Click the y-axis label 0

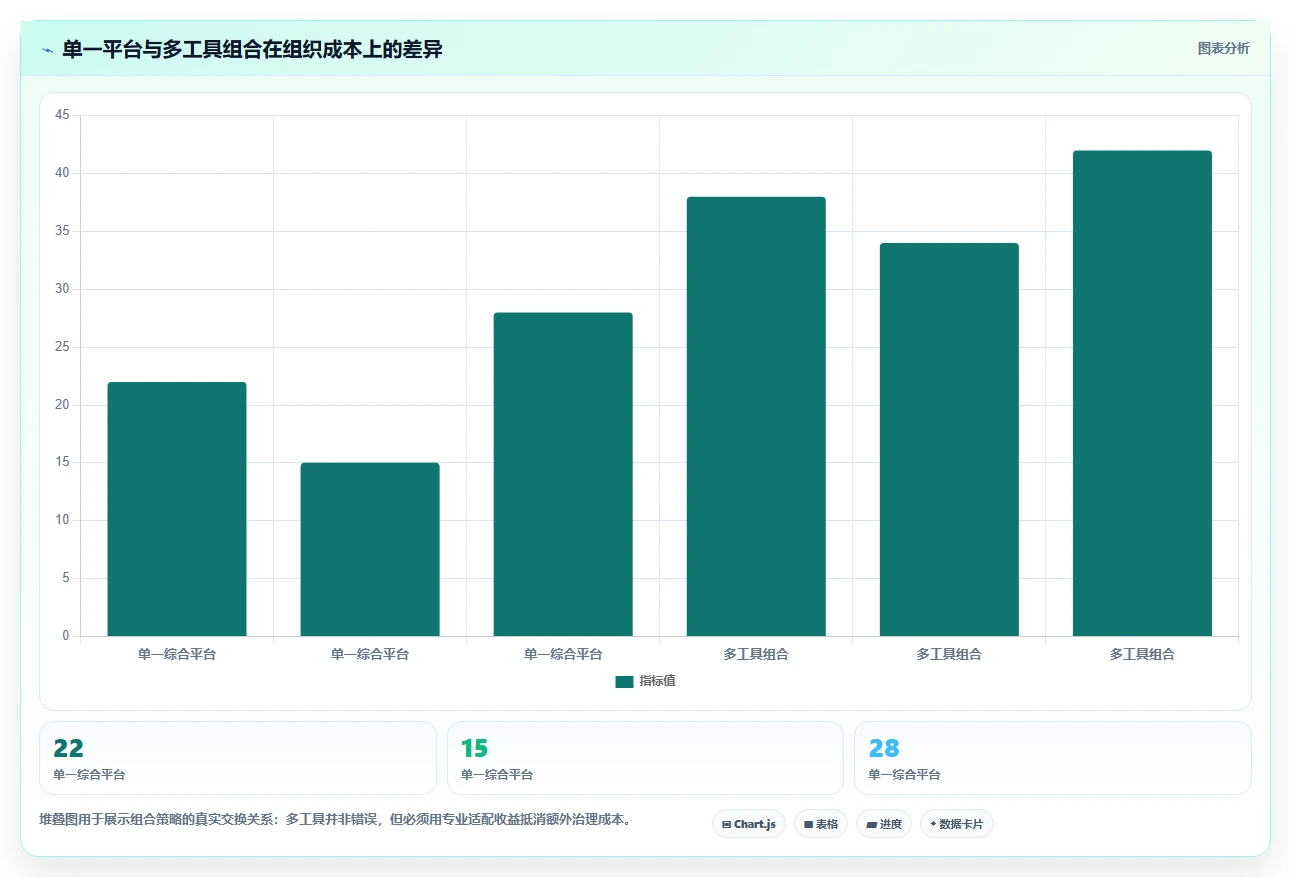66,636
